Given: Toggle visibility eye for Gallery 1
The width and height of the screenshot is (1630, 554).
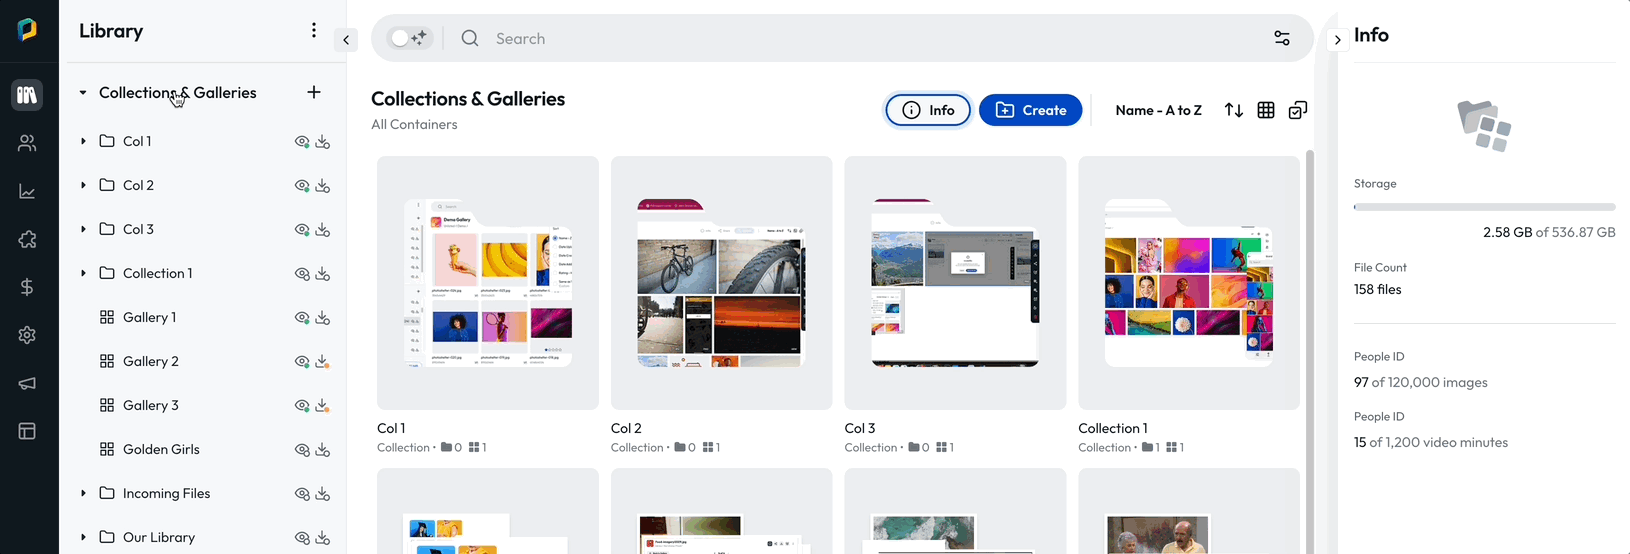Looking at the screenshot, I should click(301, 318).
